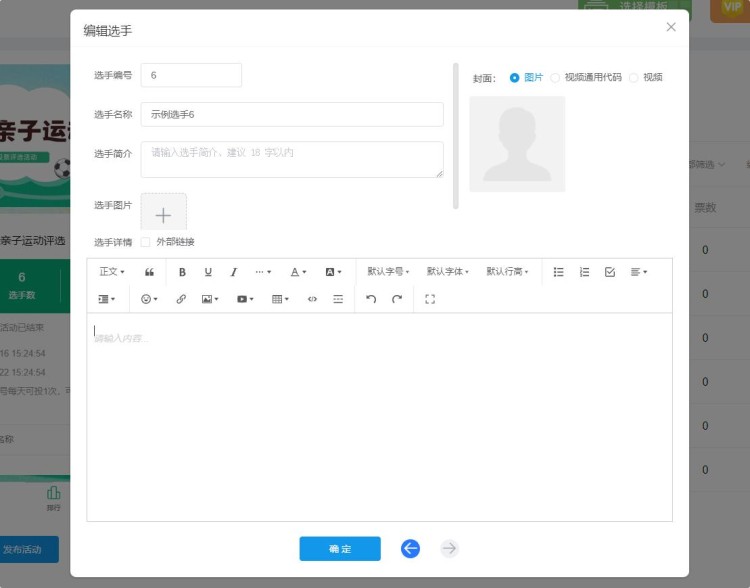This screenshot has width=750, height=588.
Task: Open the font color picker
Action: point(298,272)
